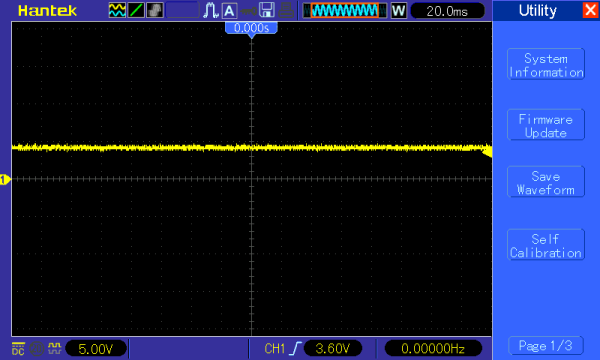Click the pulse waveform trigger icon
The height and width of the screenshot is (360, 600).
click(210, 10)
